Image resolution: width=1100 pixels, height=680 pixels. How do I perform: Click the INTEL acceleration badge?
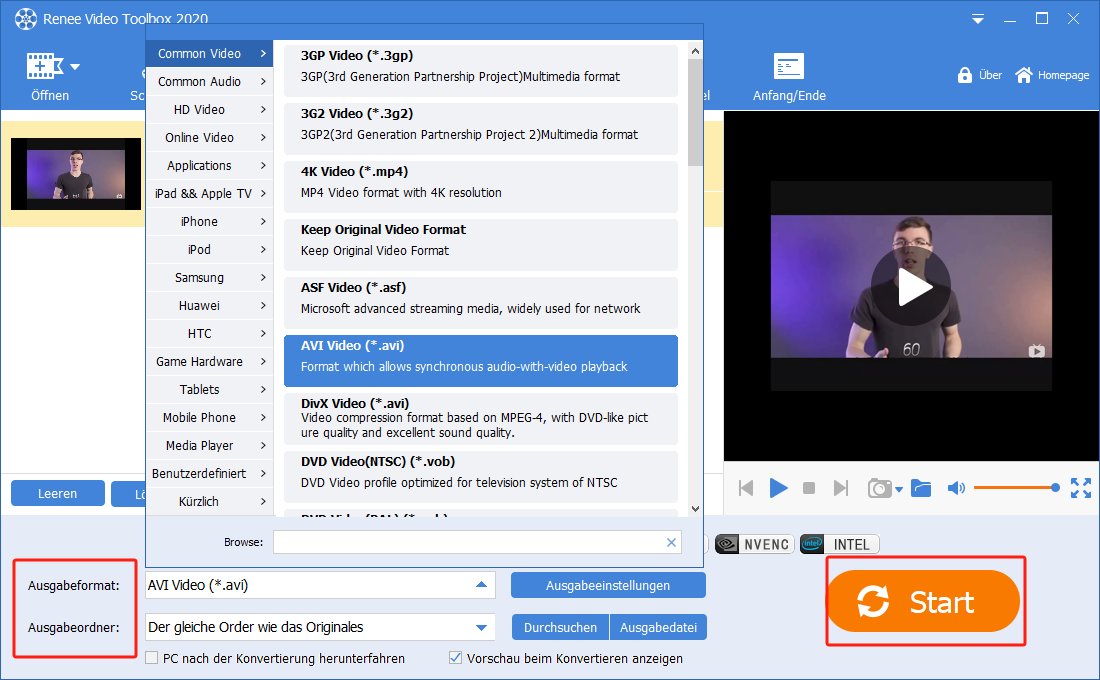click(839, 544)
